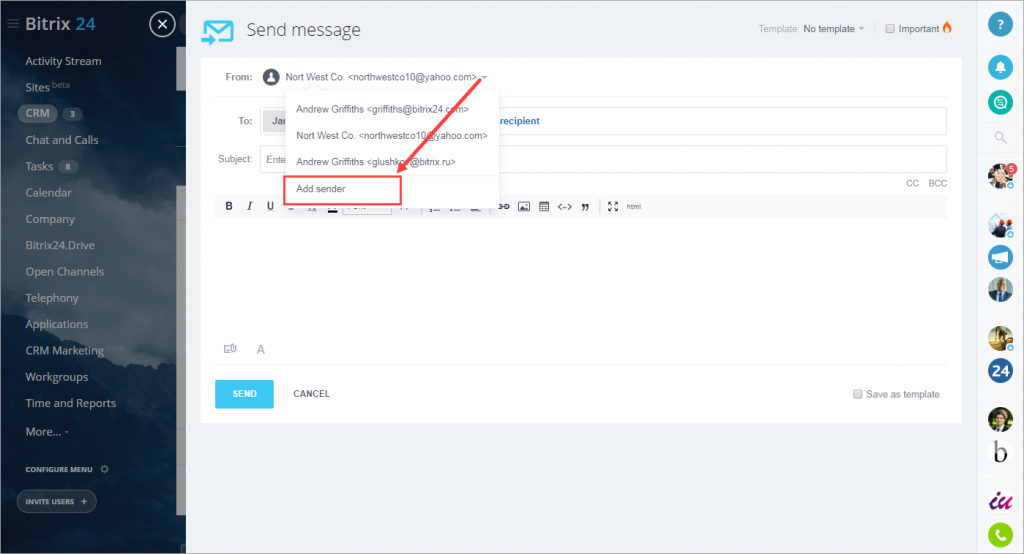Click the Subject input field
This screenshot has width=1024, height=554.
click(x=603, y=159)
